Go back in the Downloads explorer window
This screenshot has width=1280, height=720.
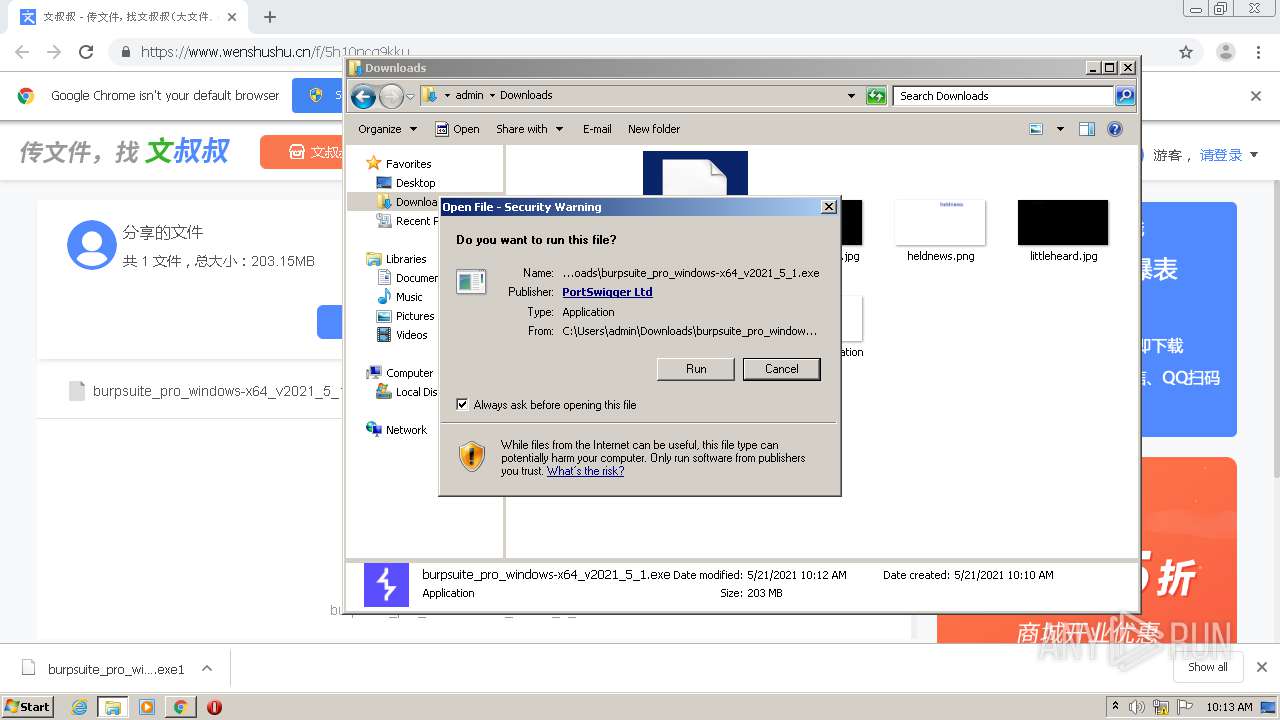point(363,96)
